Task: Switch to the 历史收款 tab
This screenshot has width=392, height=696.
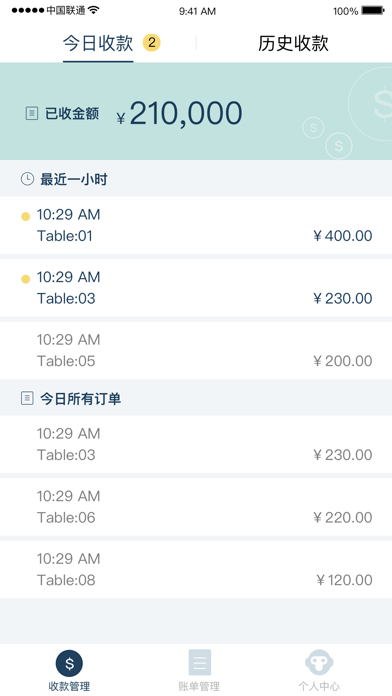Action: [293, 44]
